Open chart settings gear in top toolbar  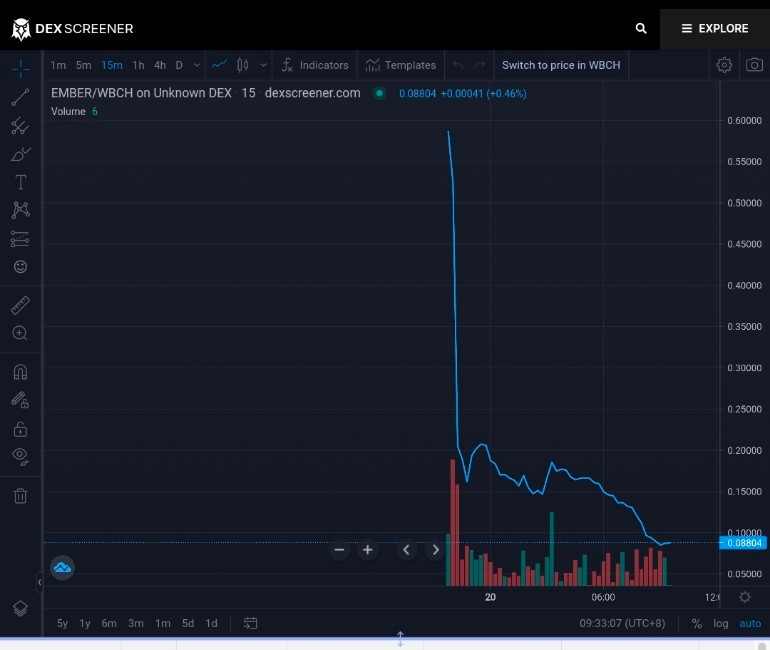point(724,65)
